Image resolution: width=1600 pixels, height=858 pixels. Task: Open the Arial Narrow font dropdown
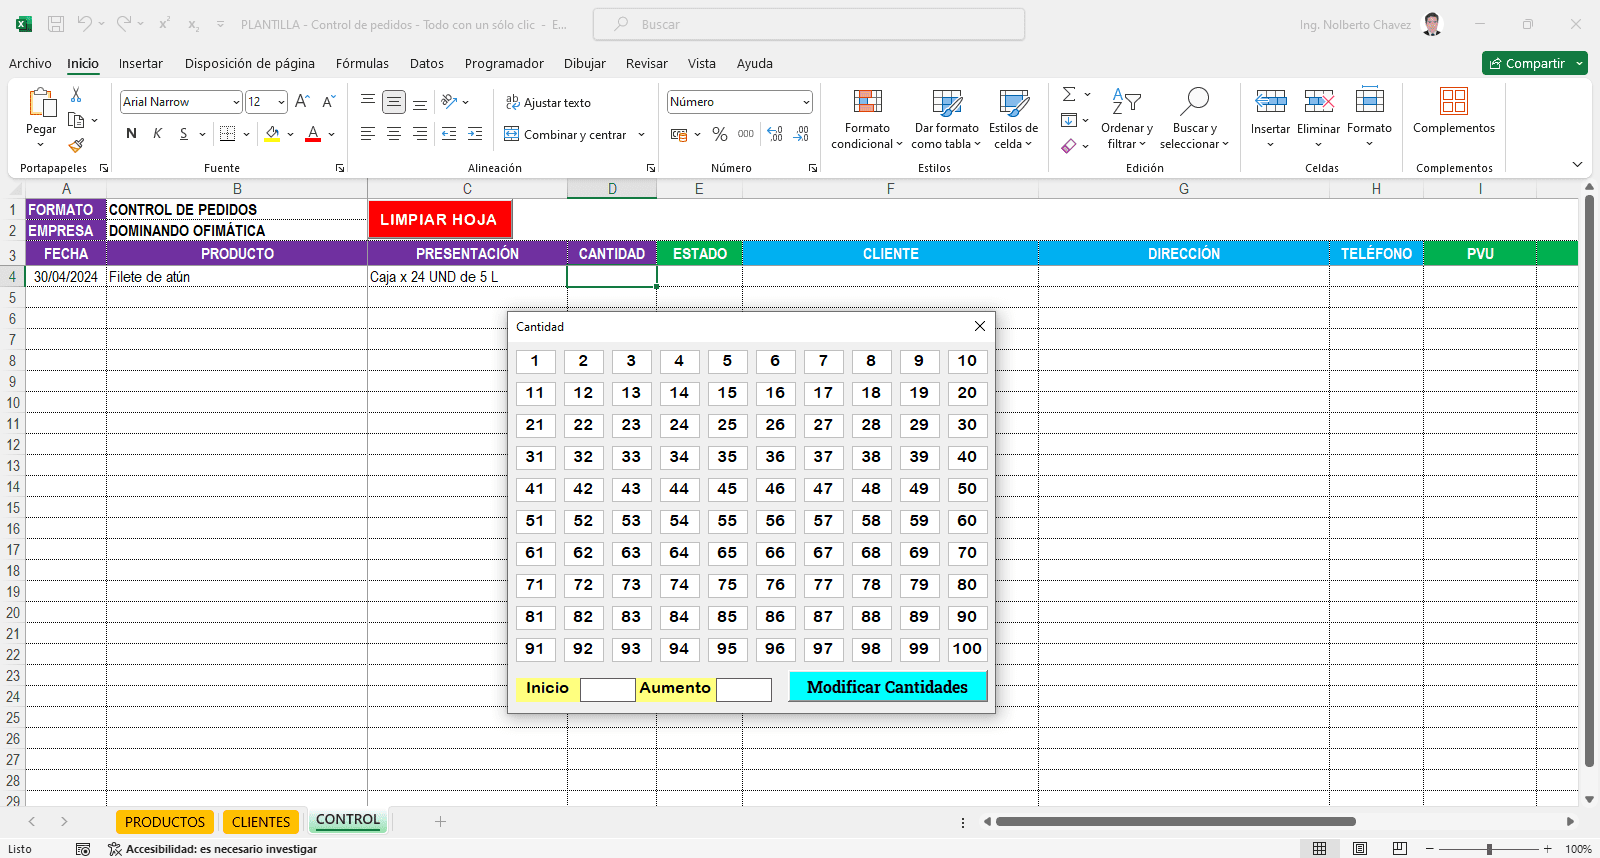click(x=236, y=102)
